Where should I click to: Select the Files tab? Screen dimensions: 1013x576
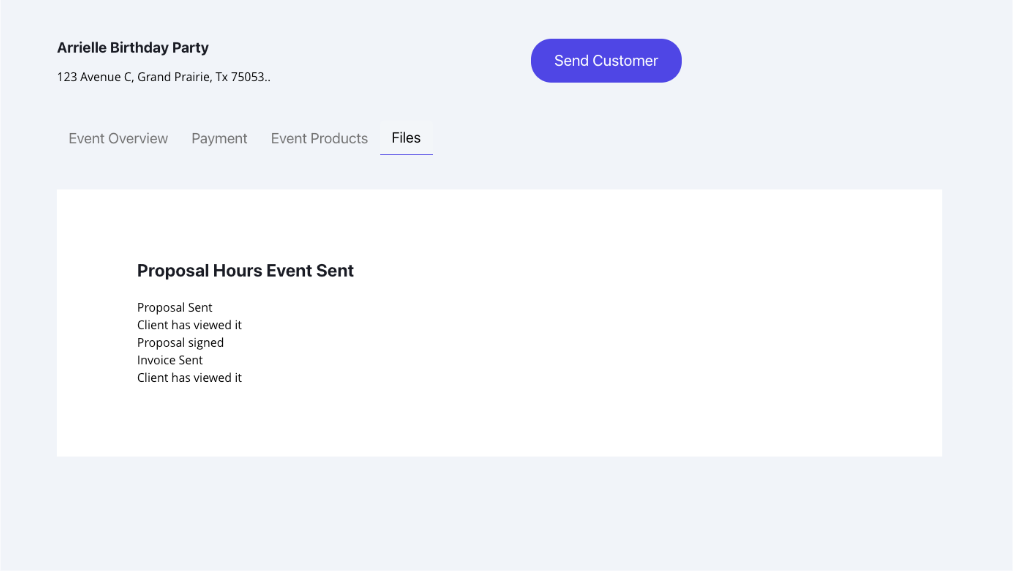coord(406,138)
